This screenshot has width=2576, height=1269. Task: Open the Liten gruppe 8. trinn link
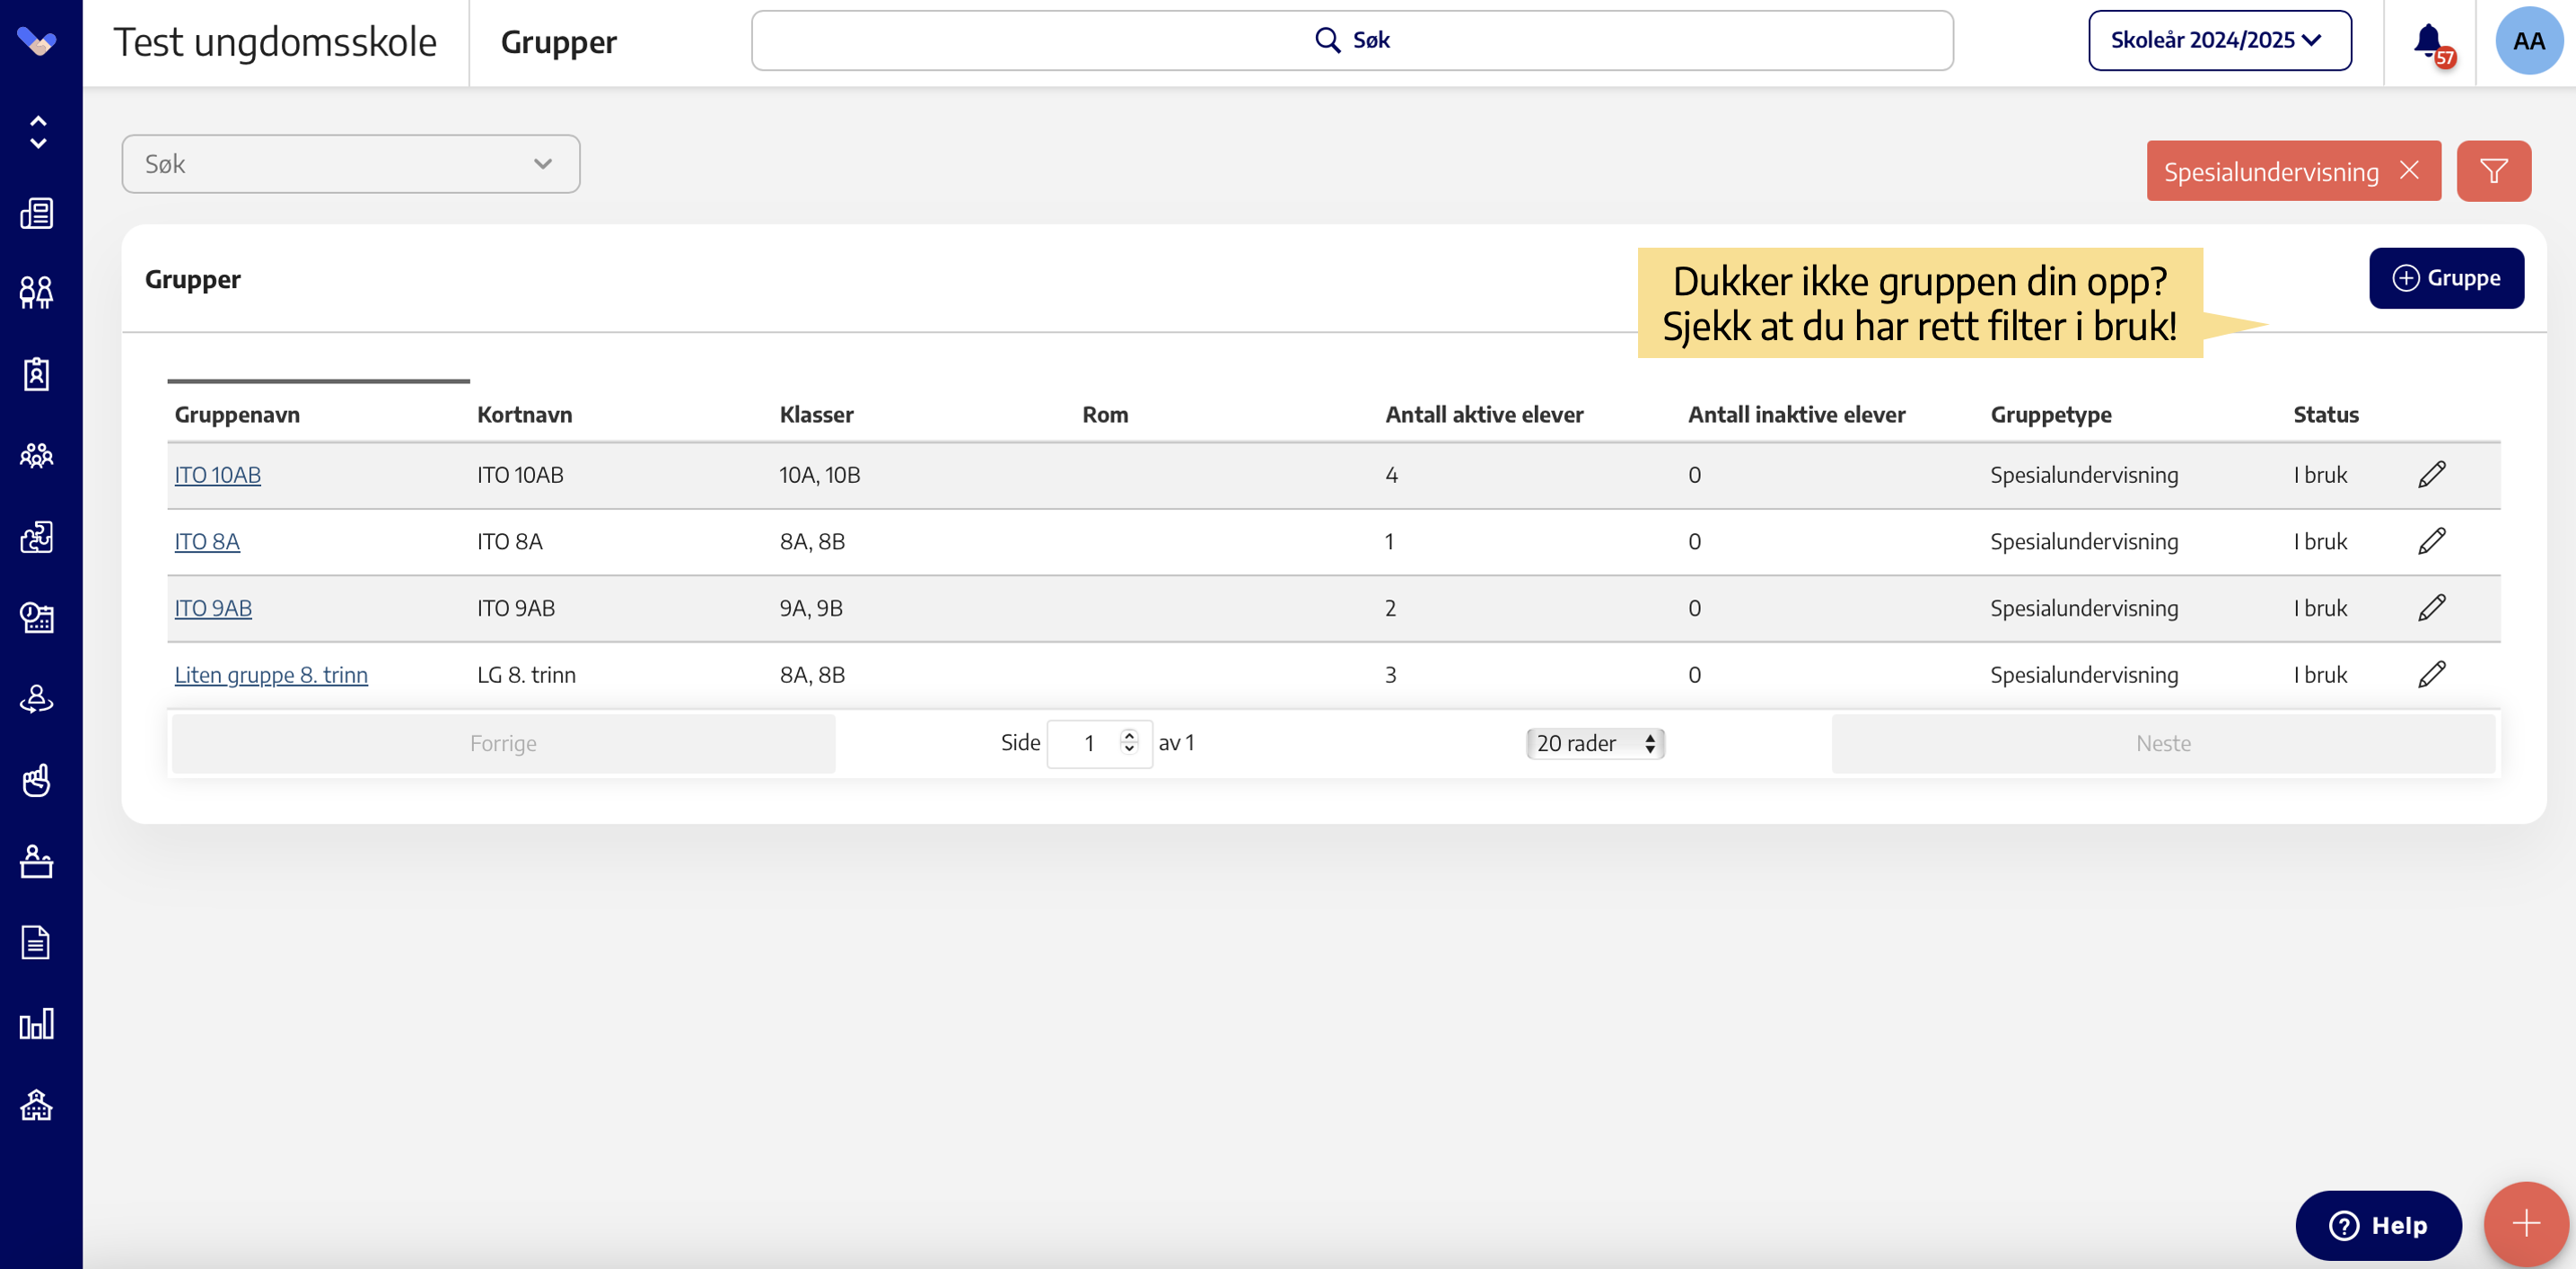[271, 675]
